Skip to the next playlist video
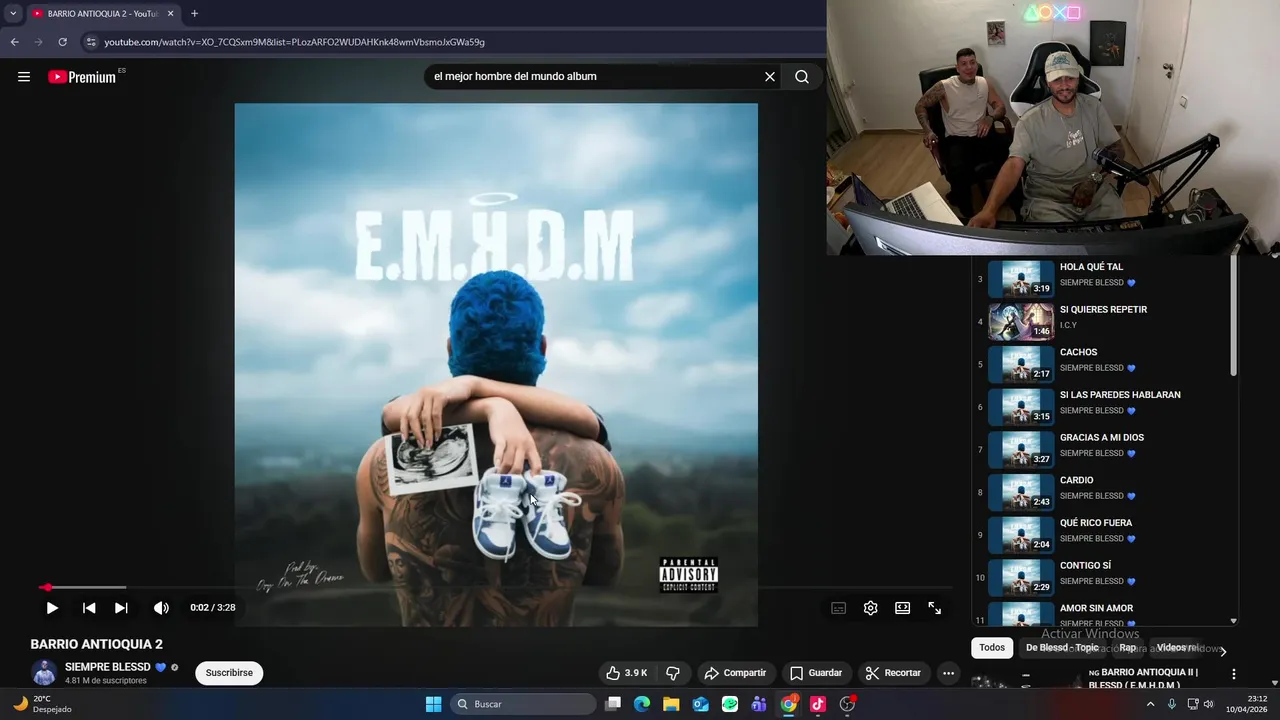The image size is (1280, 720). (x=121, y=608)
